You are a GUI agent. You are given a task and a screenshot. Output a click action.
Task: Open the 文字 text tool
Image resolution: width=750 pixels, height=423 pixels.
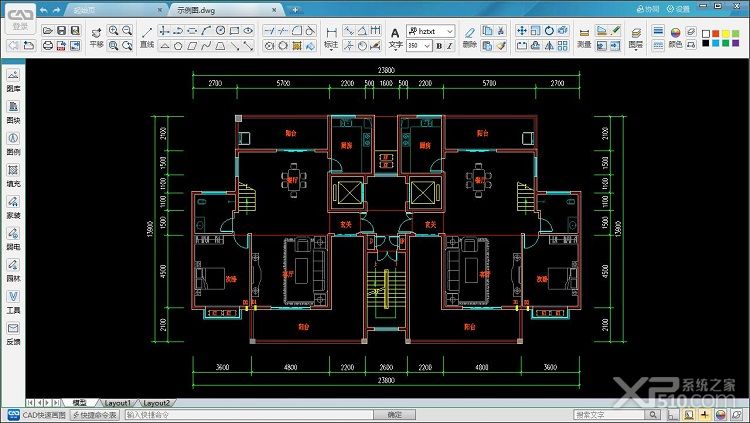[x=395, y=38]
